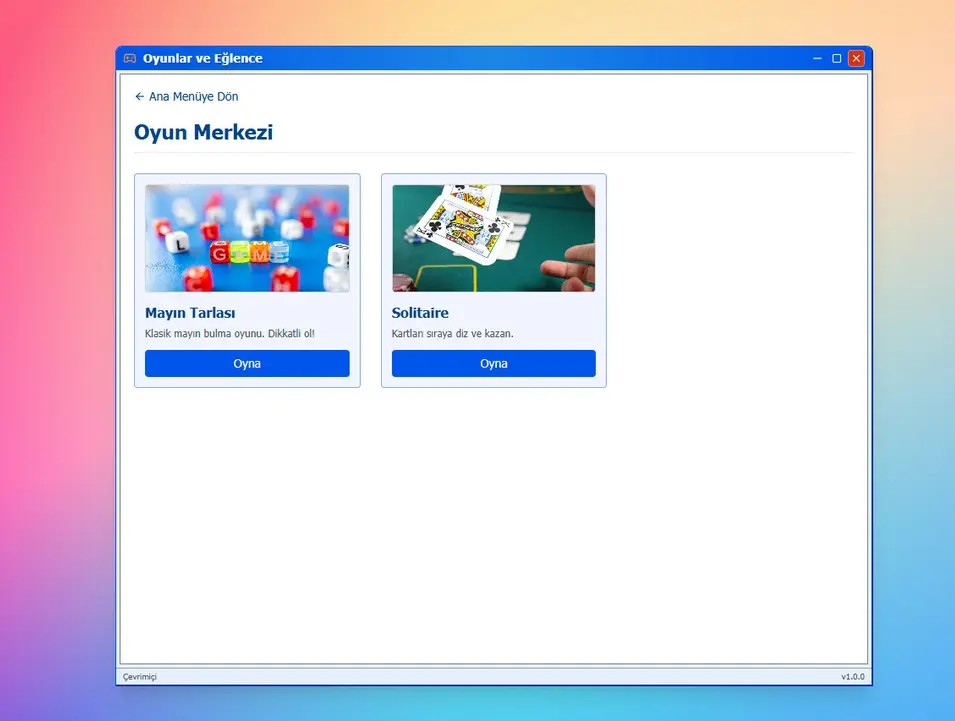Close the window with the red X
955x721 pixels.
(856, 58)
